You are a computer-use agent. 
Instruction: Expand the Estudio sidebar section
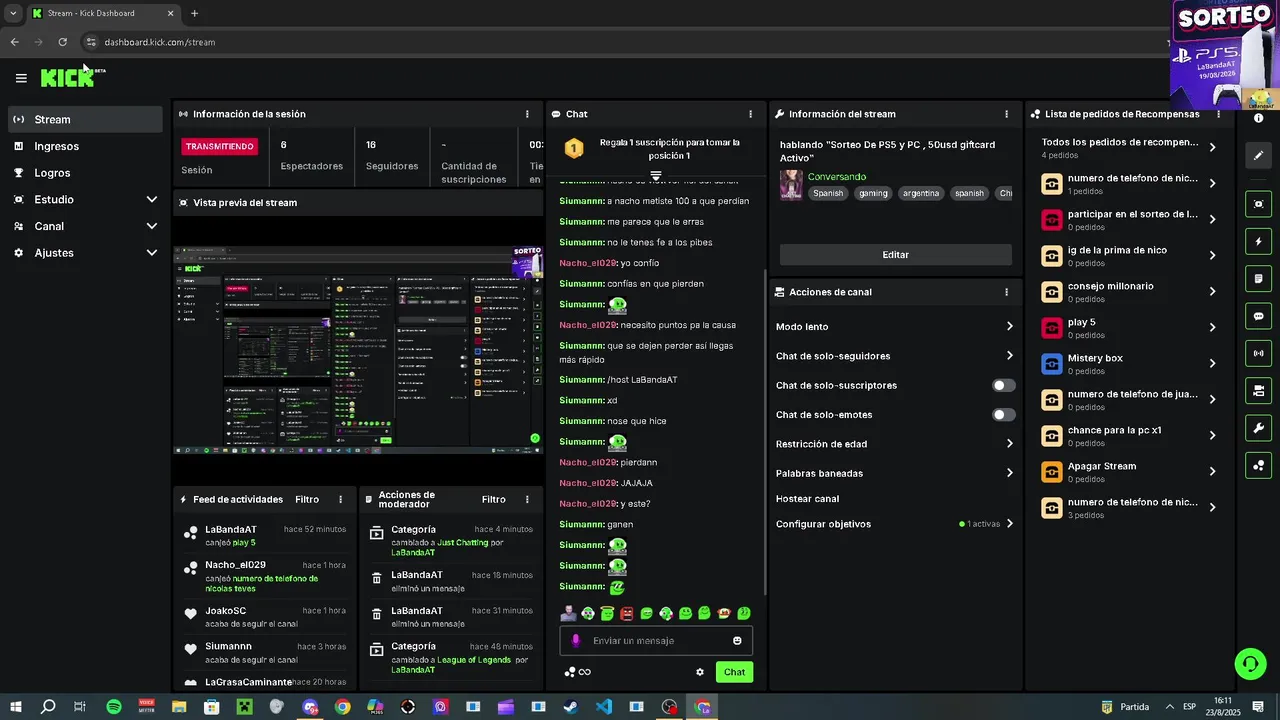[x=152, y=199]
